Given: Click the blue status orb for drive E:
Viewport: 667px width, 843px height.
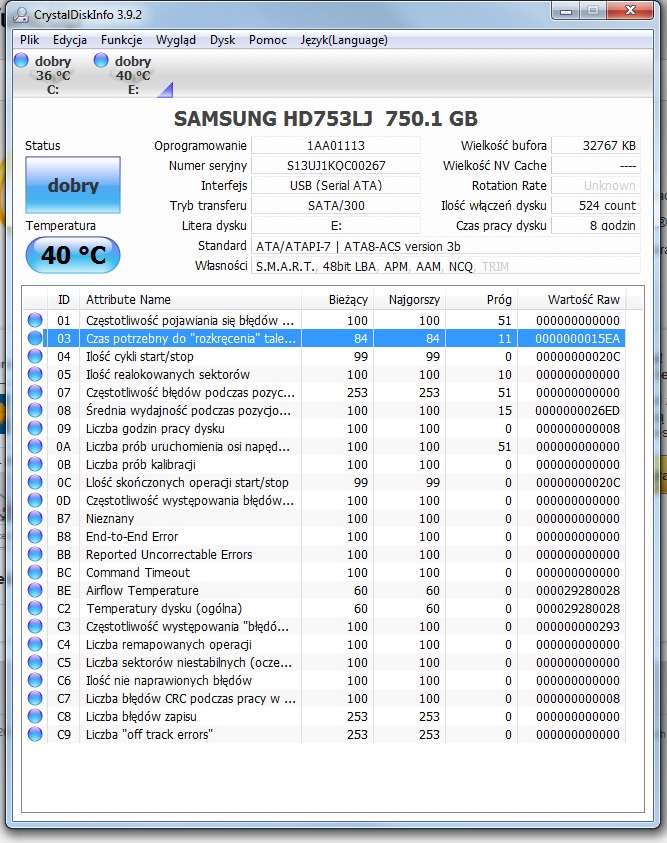Looking at the screenshot, I should [101, 60].
